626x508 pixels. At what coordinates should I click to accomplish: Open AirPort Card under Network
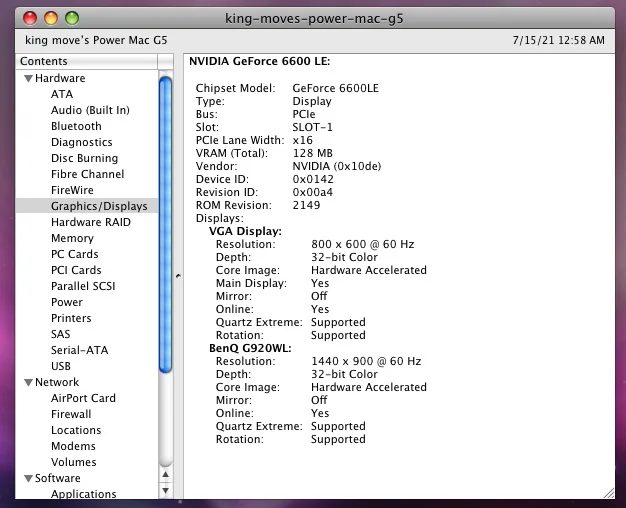pyautogui.click(x=83, y=398)
